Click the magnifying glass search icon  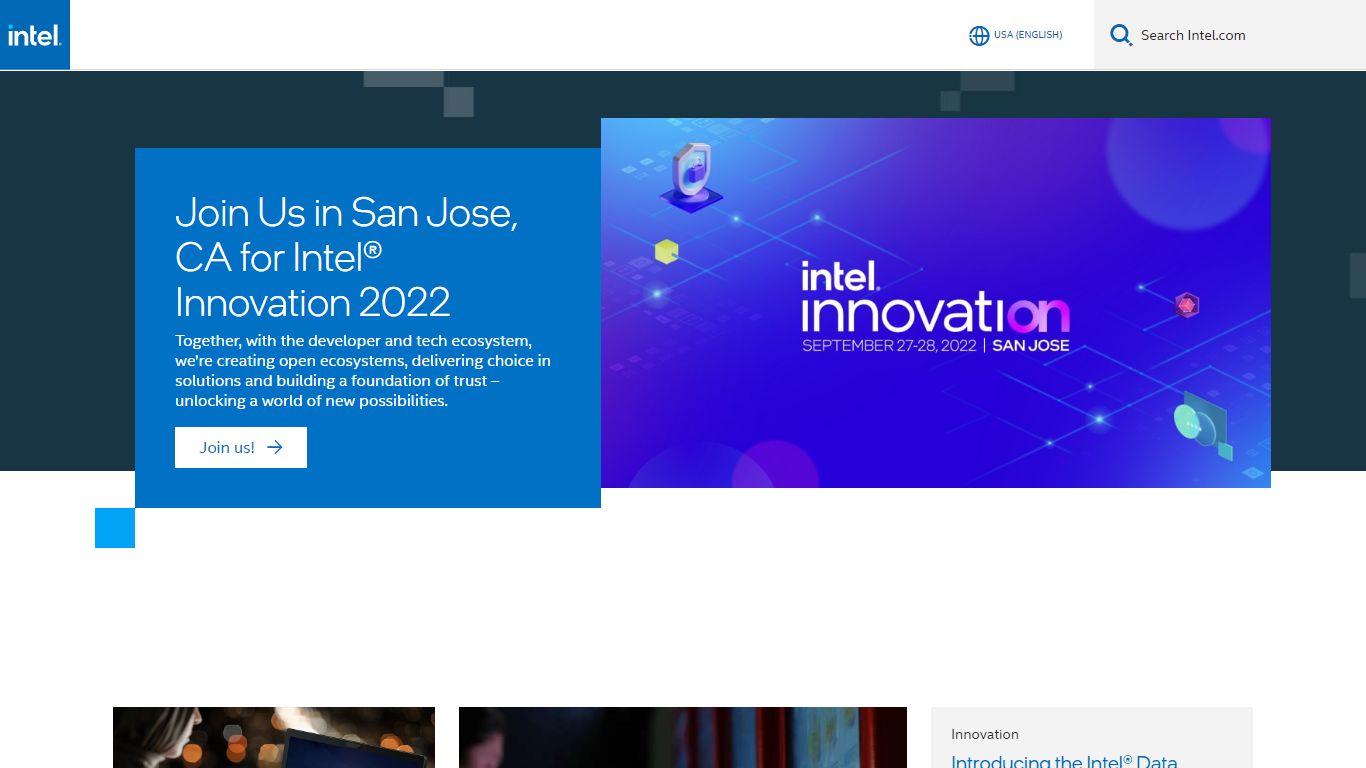(1121, 36)
